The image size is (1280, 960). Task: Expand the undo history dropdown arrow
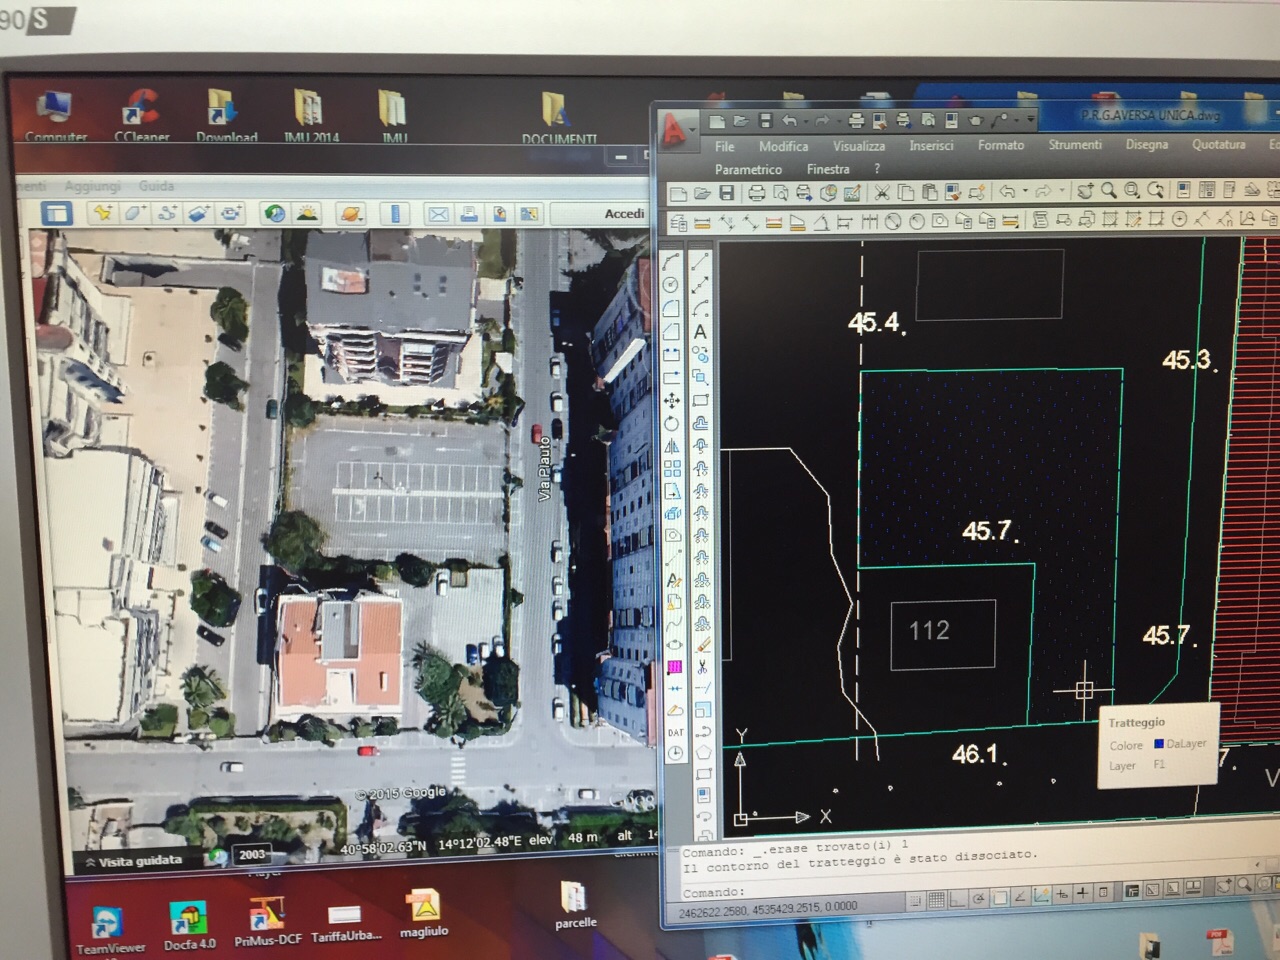1024,192
